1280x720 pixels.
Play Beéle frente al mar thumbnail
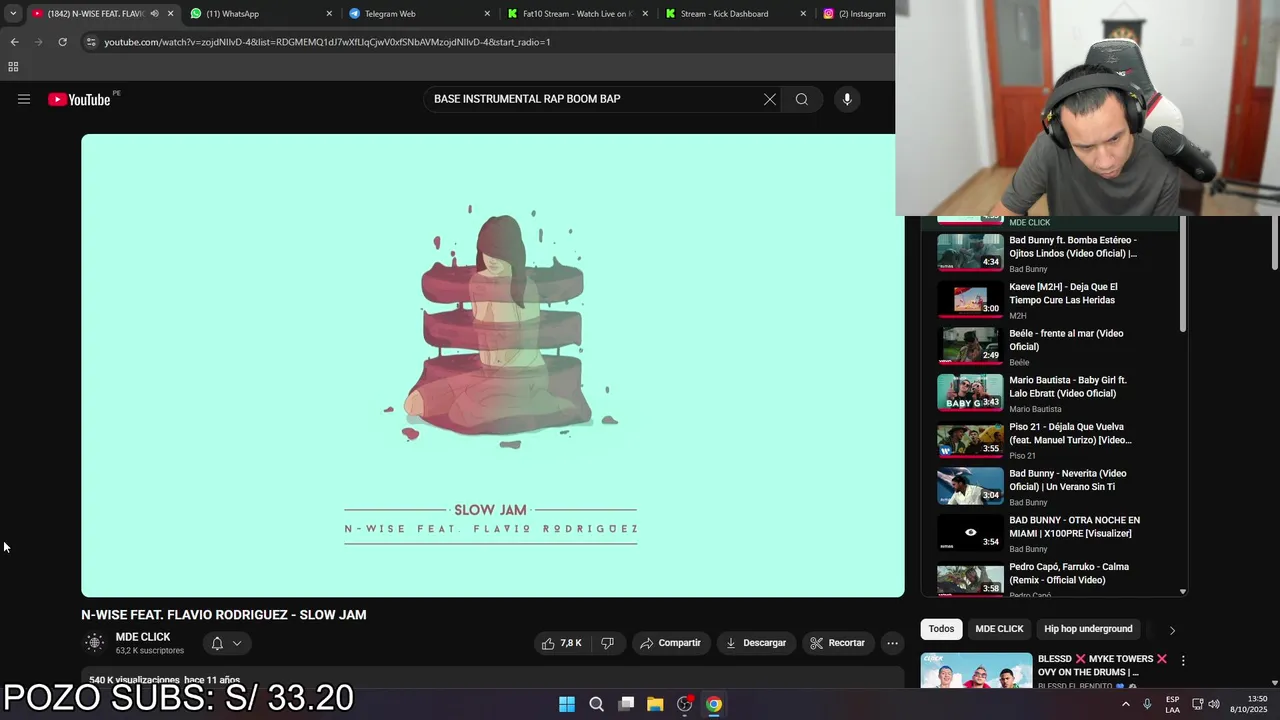970,346
